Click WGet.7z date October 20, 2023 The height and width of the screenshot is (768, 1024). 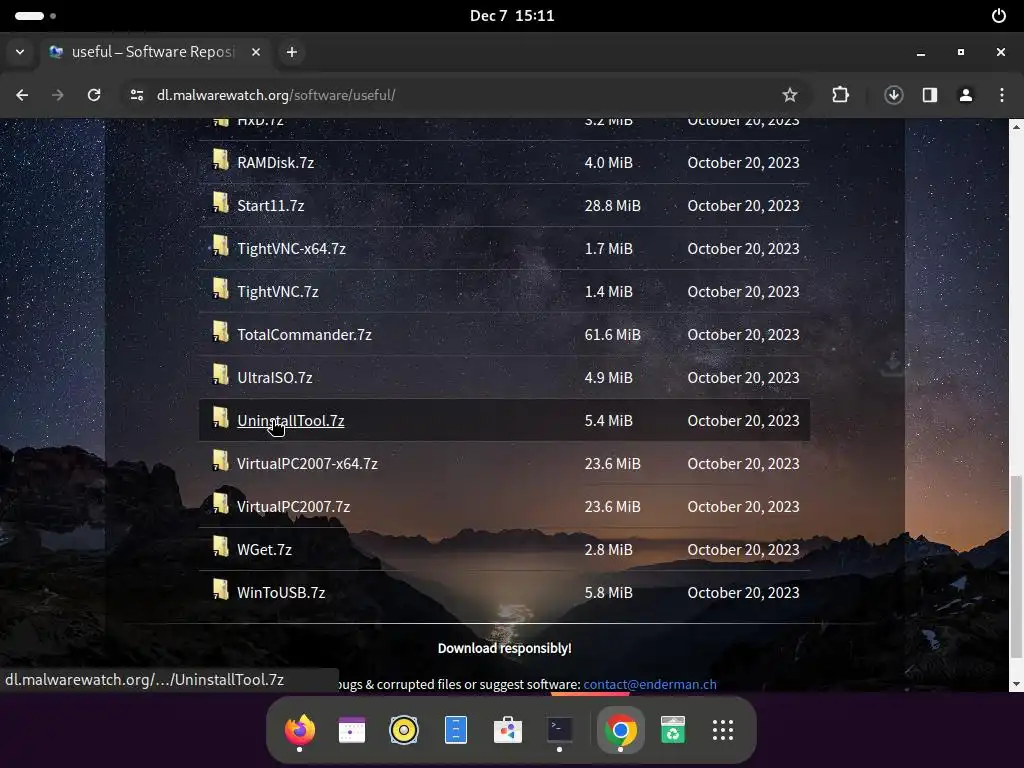(x=743, y=550)
